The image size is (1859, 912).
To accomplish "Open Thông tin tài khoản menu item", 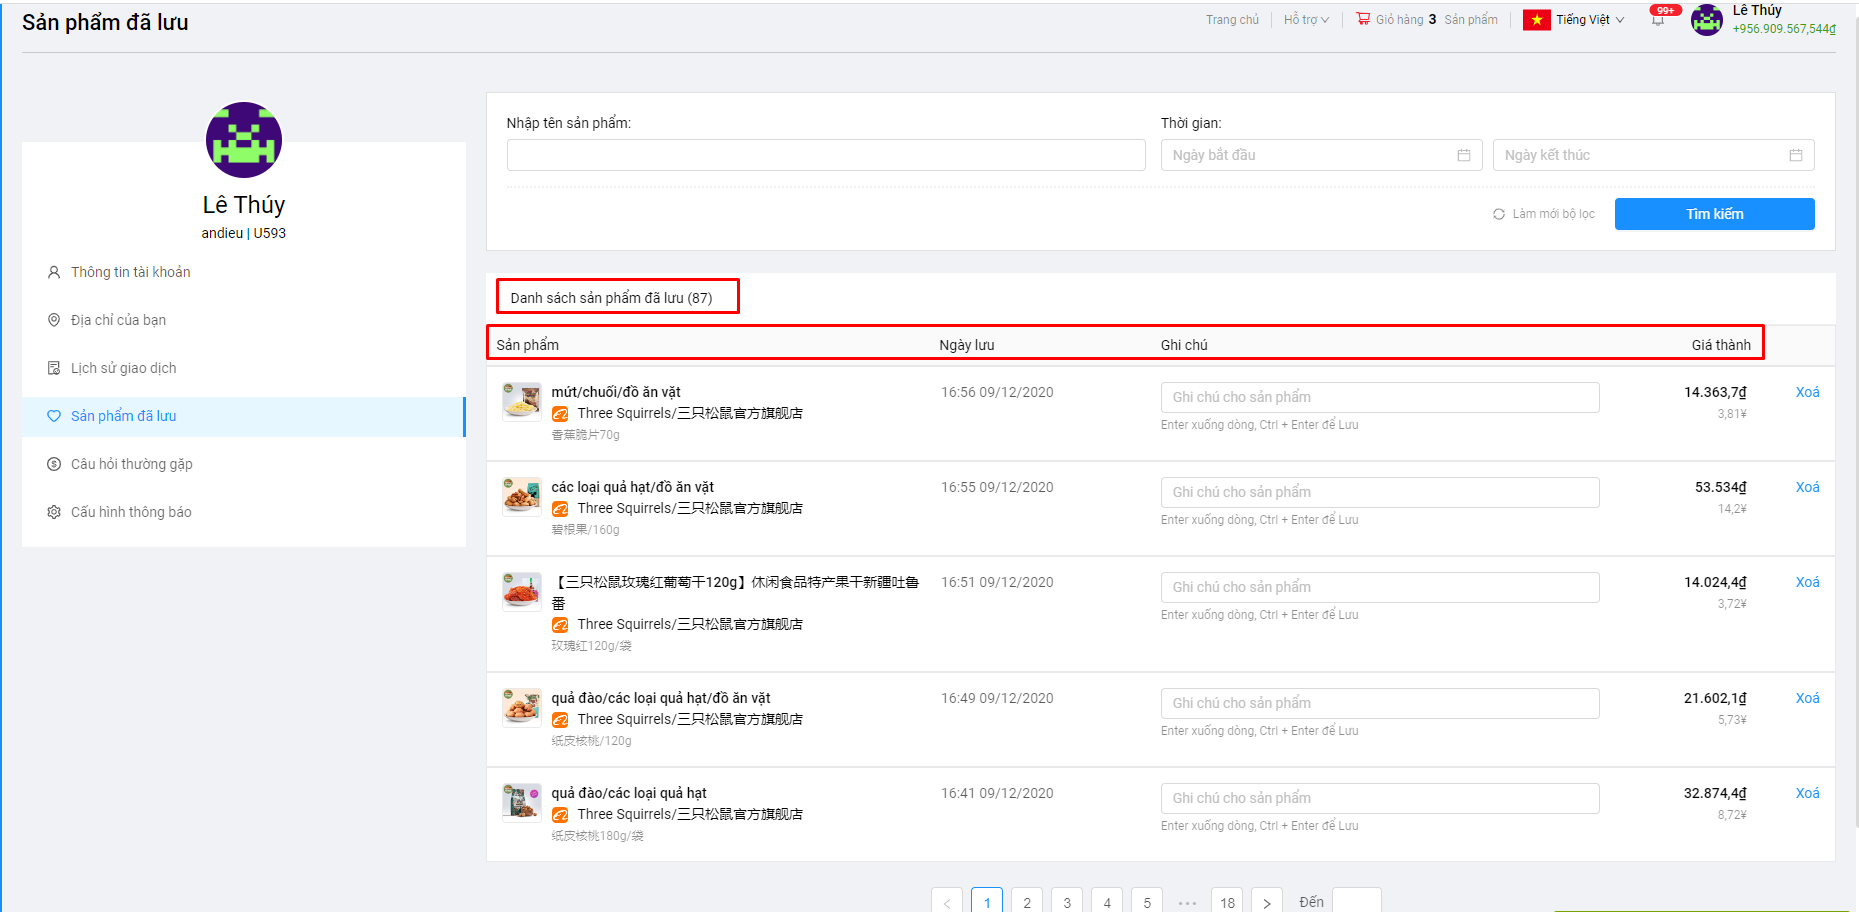I will click(130, 272).
